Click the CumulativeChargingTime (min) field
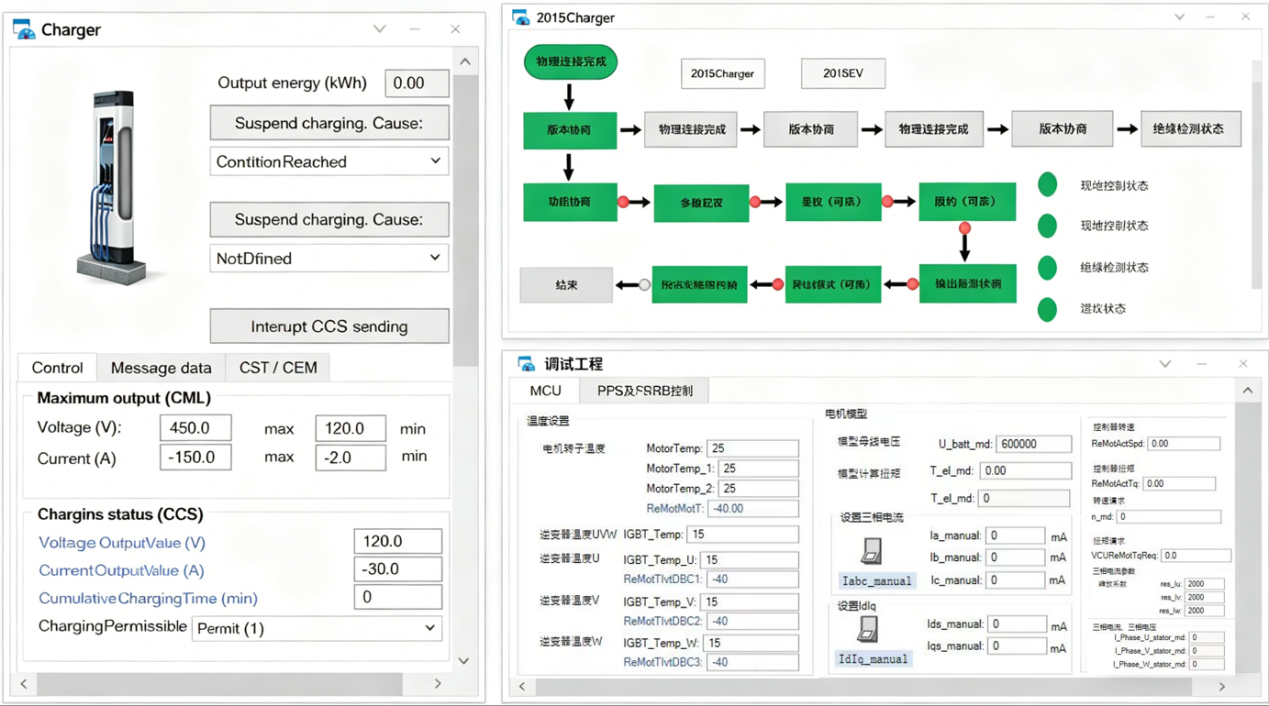This screenshot has height=706, width=1269. tap(398, 597)
